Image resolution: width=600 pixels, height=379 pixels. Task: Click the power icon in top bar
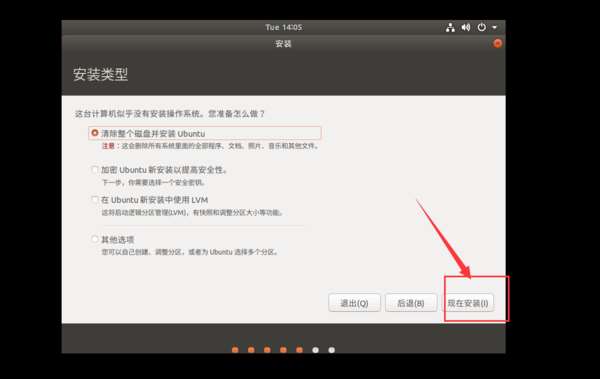tap(482, 27)
